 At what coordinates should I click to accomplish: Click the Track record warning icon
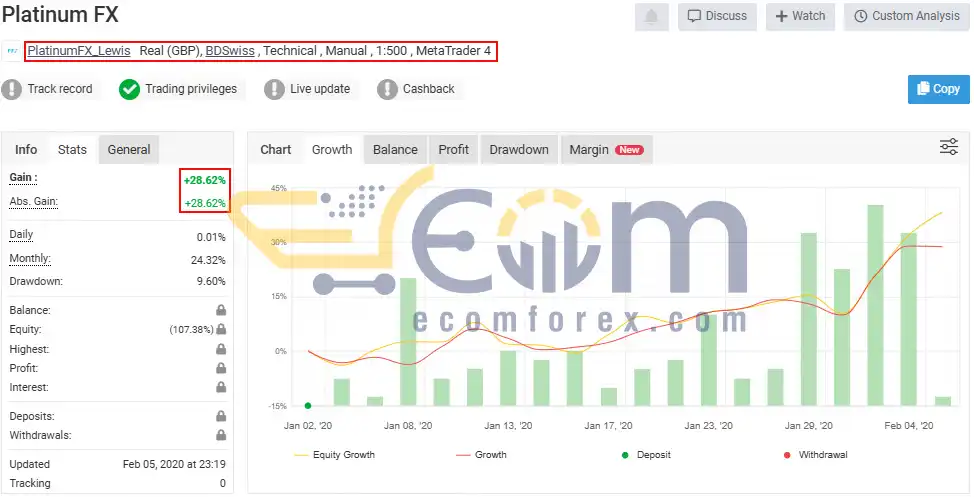click(x=12, y=89)
